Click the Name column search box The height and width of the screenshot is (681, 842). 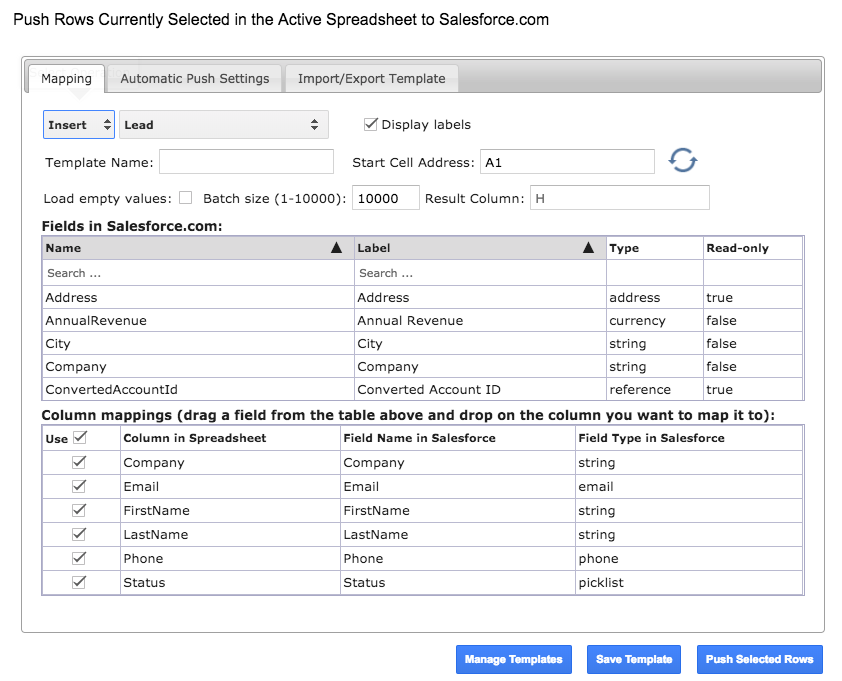(198, 273)
